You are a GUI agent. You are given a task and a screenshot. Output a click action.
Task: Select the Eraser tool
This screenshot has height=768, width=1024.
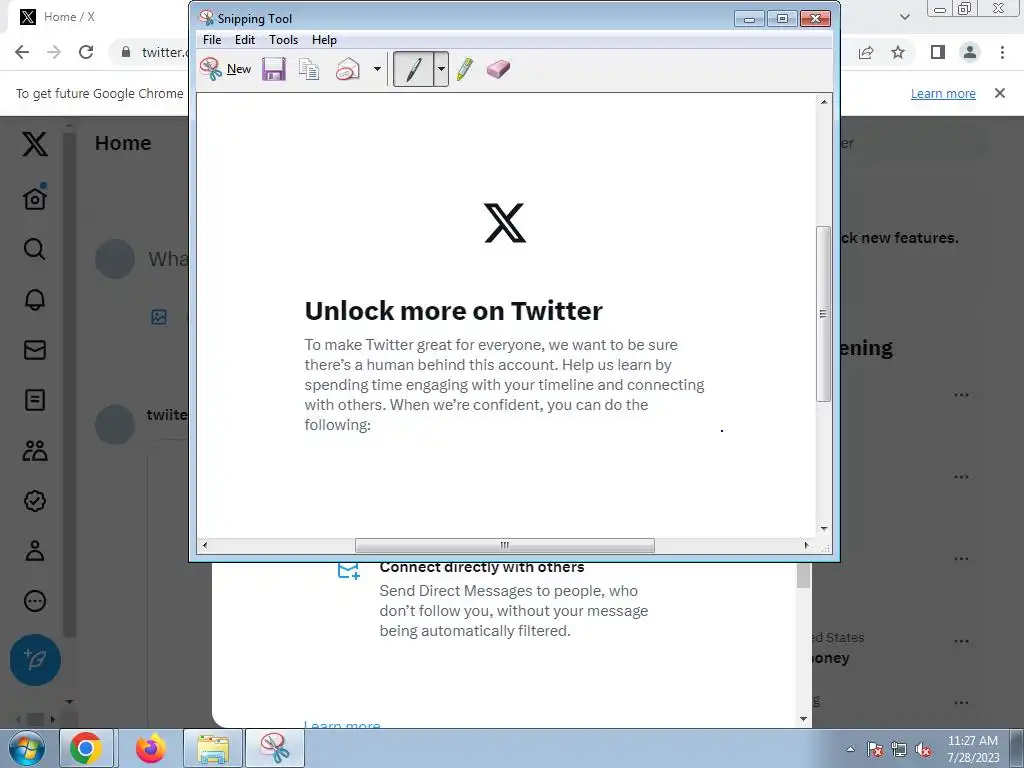tap(498, 69)
